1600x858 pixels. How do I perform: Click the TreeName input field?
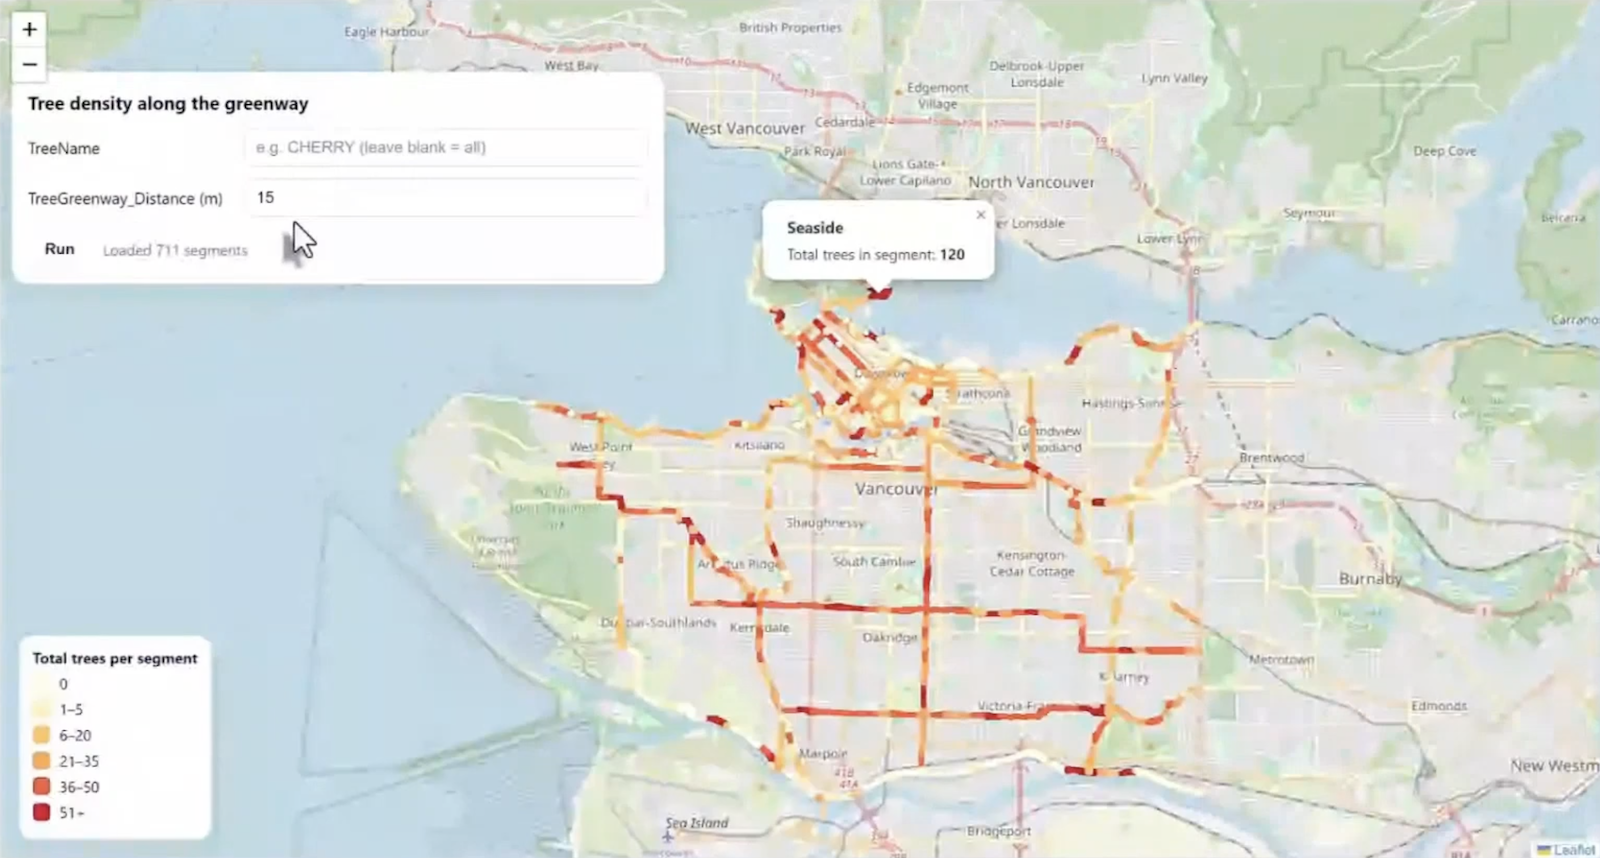pyautogui.click(x=445, y=148)
